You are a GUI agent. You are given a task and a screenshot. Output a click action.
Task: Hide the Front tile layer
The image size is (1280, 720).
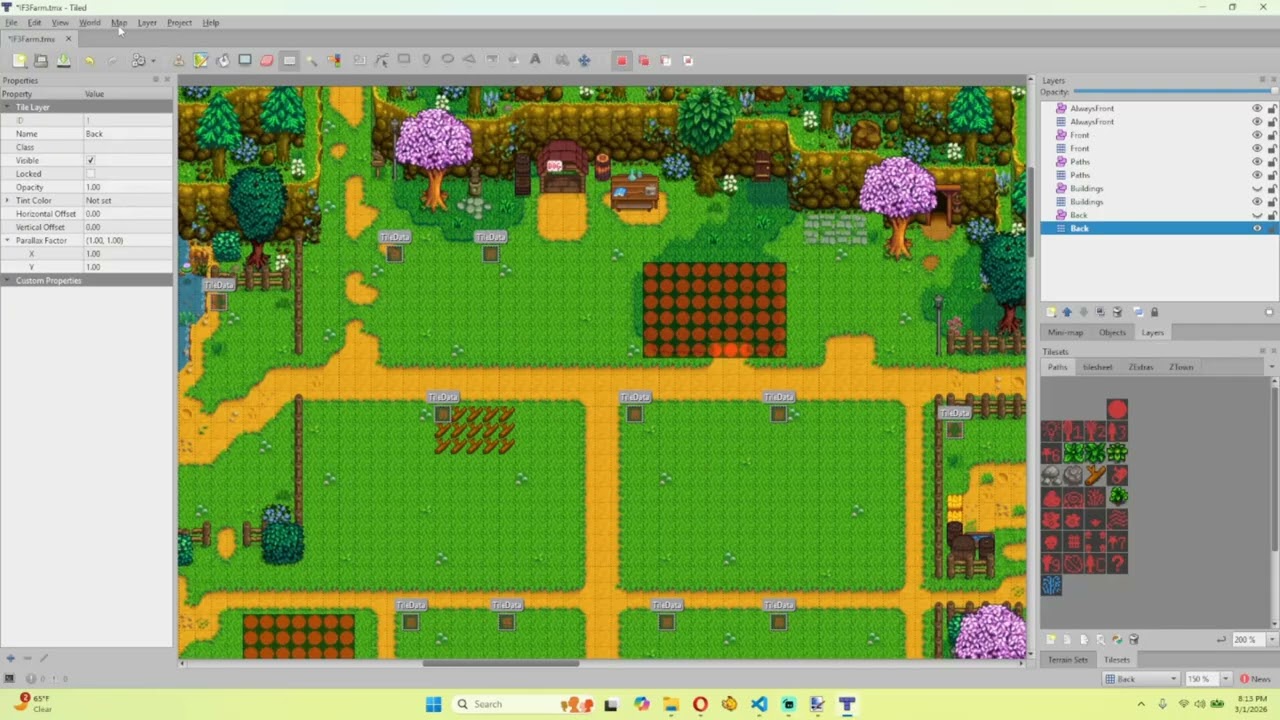click(x=1257, y=148)
